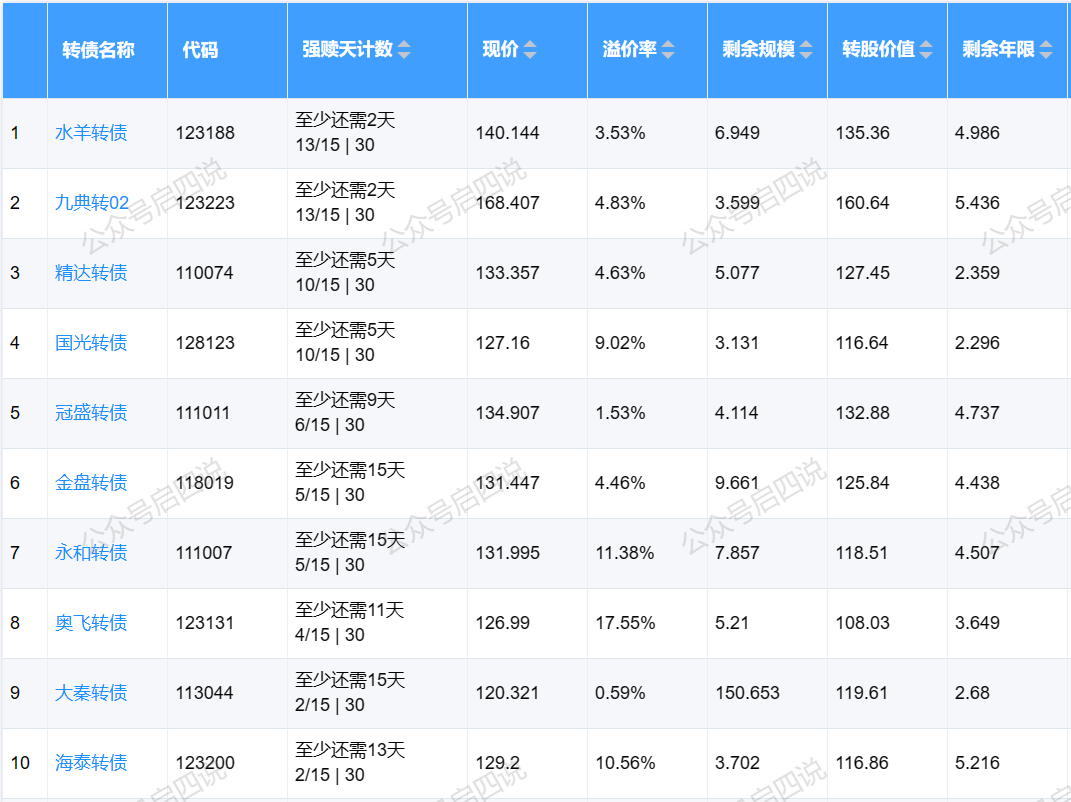Open the 水羊转债 link
Screen dimensions: 1071x802
[91, 133]
